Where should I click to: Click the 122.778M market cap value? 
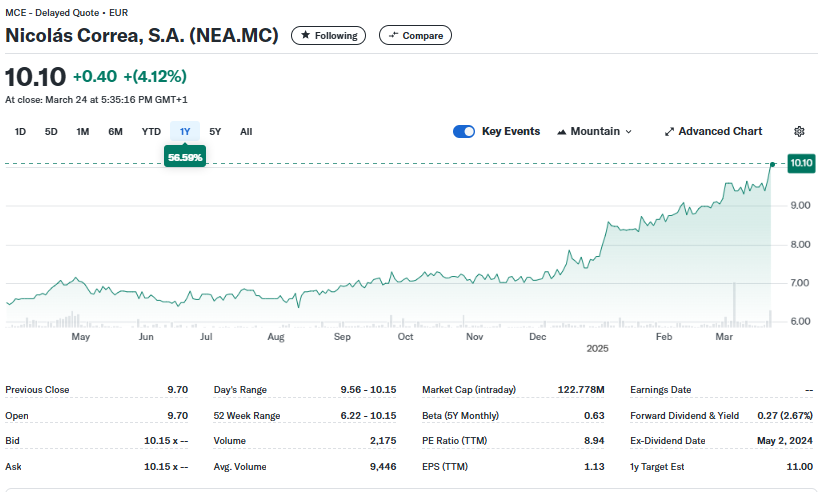click(581, 390)
